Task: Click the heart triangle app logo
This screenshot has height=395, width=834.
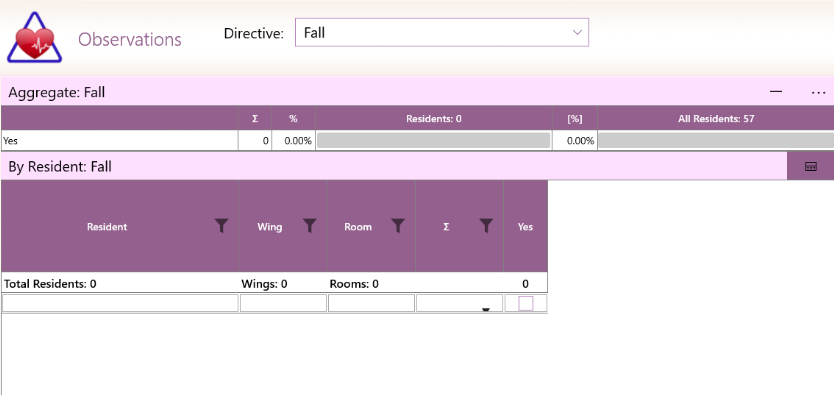Action: tap(35, 38)
